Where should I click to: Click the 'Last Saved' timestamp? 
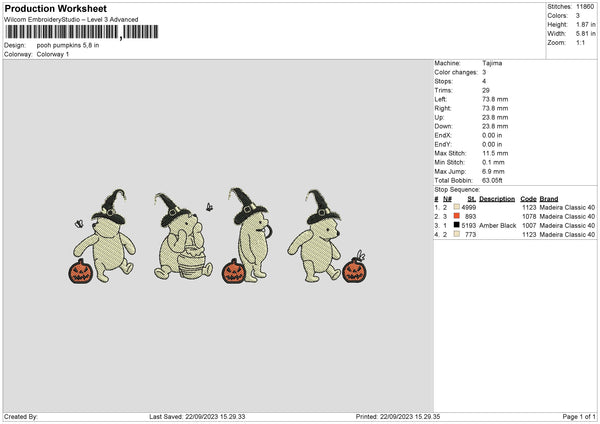pos(197,417)
